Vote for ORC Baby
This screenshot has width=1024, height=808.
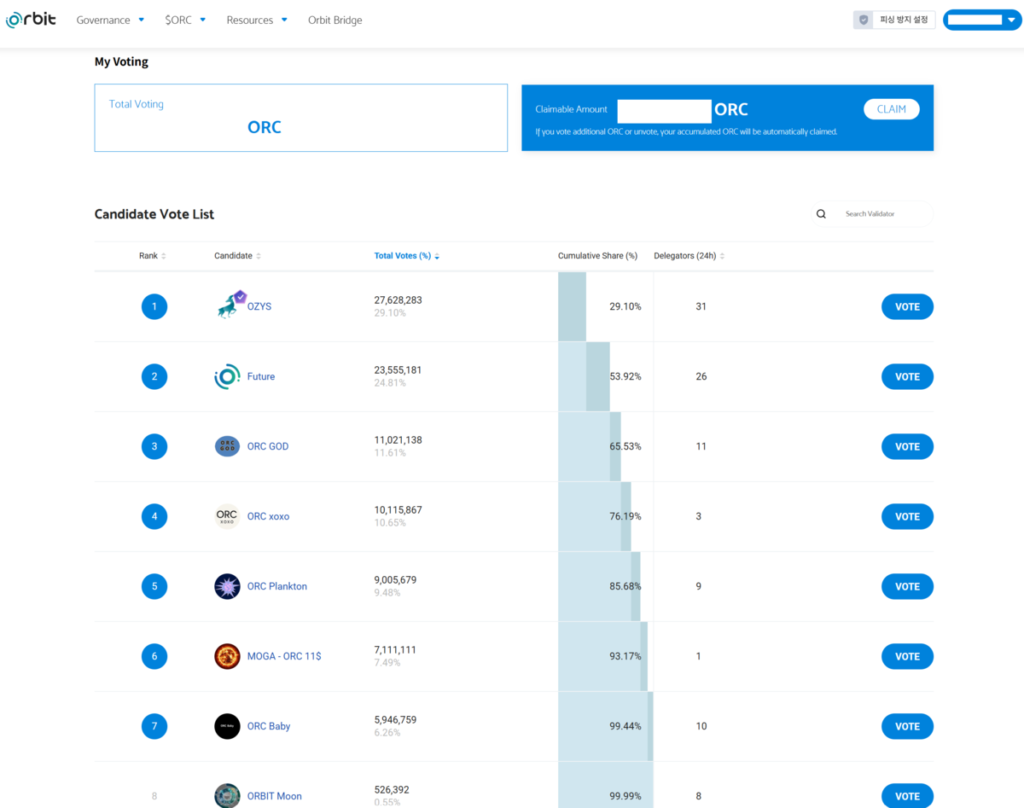point(907,726)
